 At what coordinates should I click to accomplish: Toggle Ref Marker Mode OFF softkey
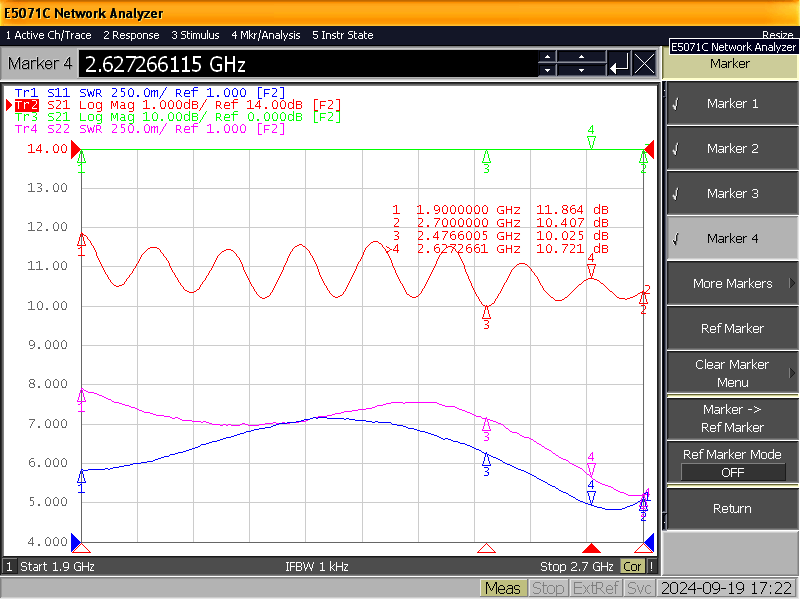pos(733,463)
